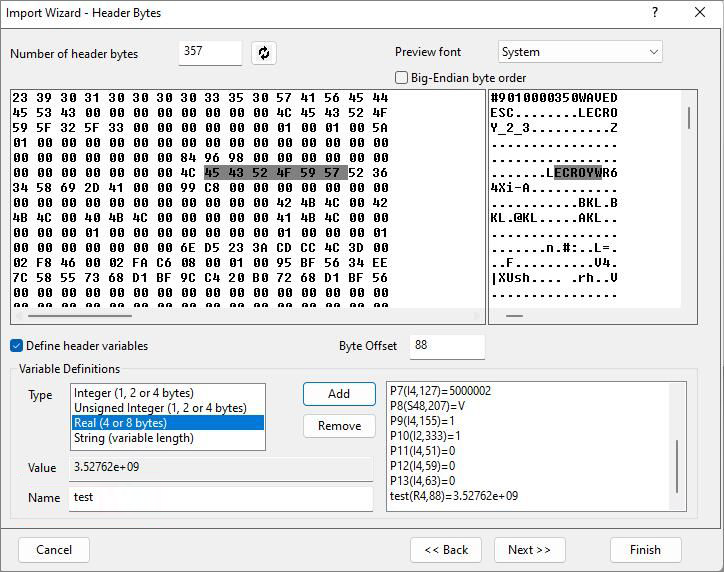Click the Add variable button
This screenshot has width=724, height=572.
(339, 394)
